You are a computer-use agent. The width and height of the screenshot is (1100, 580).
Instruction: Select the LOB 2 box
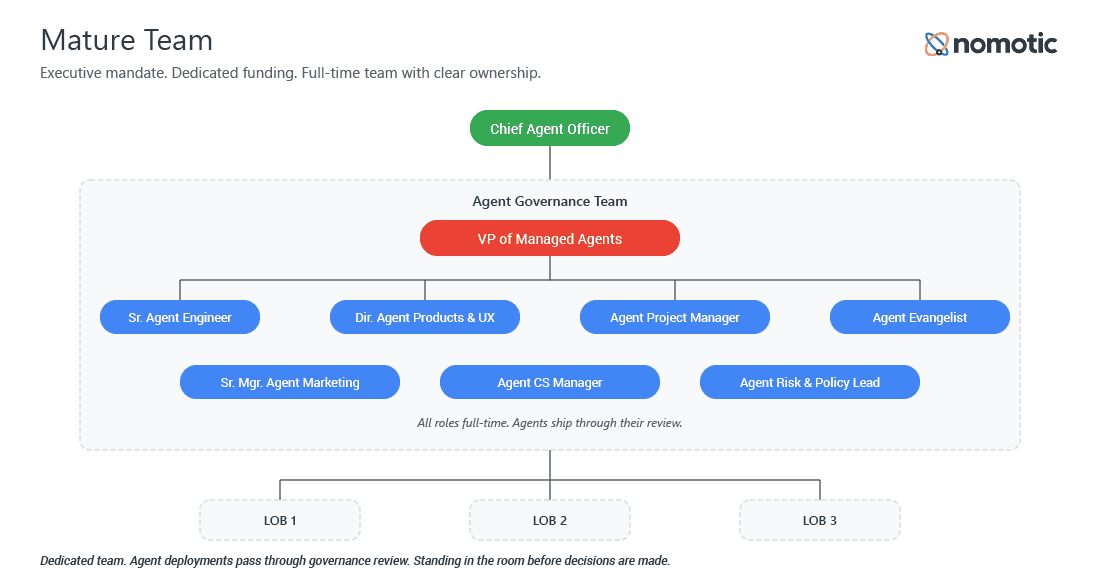(550, 520)
